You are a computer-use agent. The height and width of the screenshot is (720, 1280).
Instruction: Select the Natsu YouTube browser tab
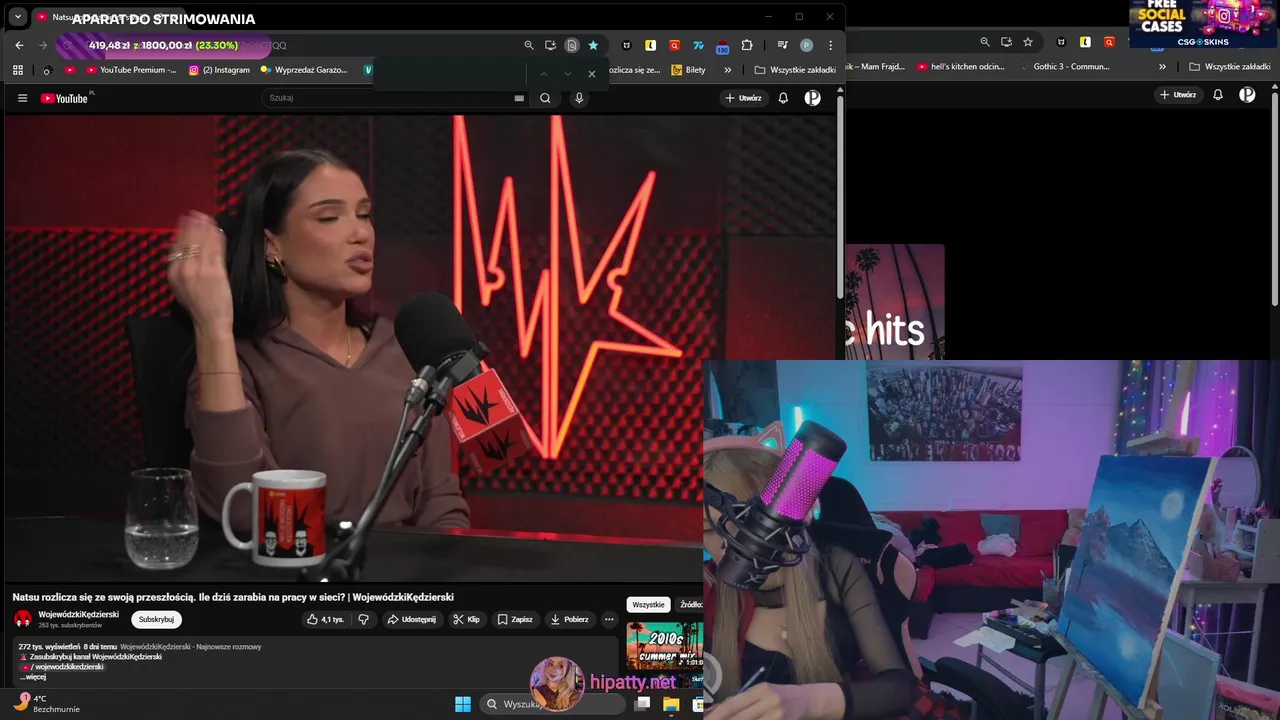click(x=110, y=17)
